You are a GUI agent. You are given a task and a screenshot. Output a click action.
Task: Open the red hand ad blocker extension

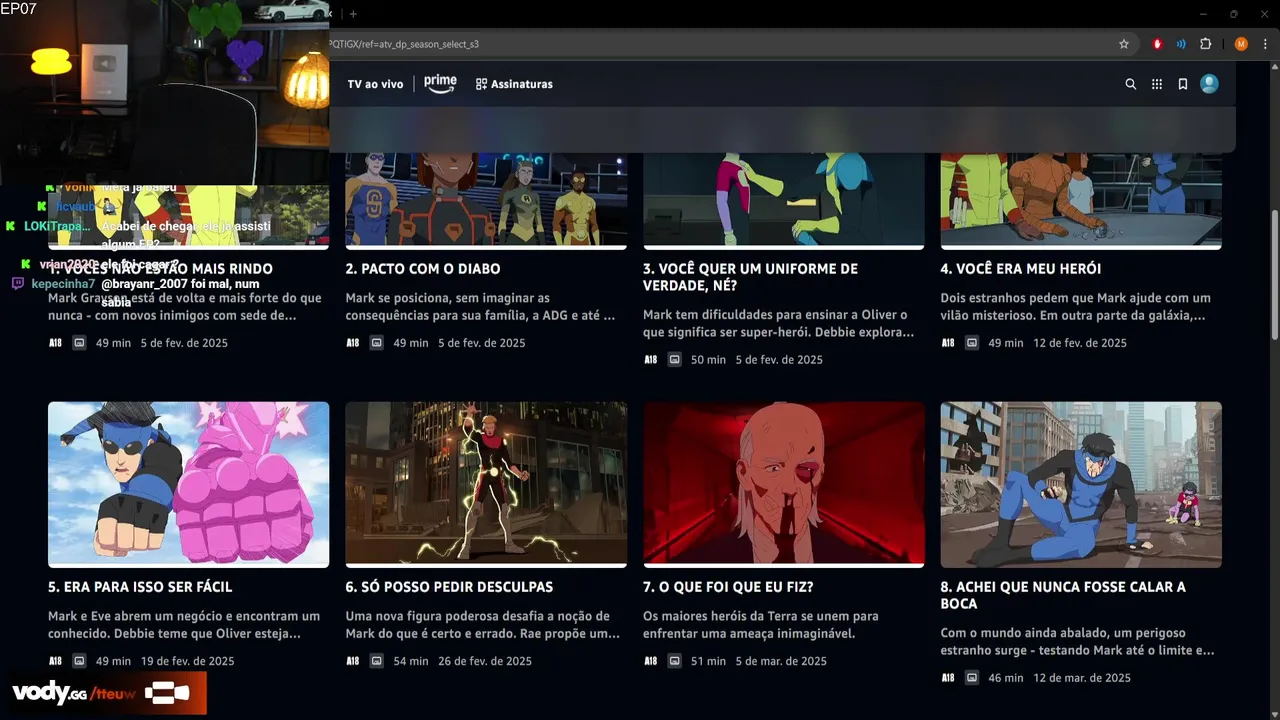pos(1157,44)
